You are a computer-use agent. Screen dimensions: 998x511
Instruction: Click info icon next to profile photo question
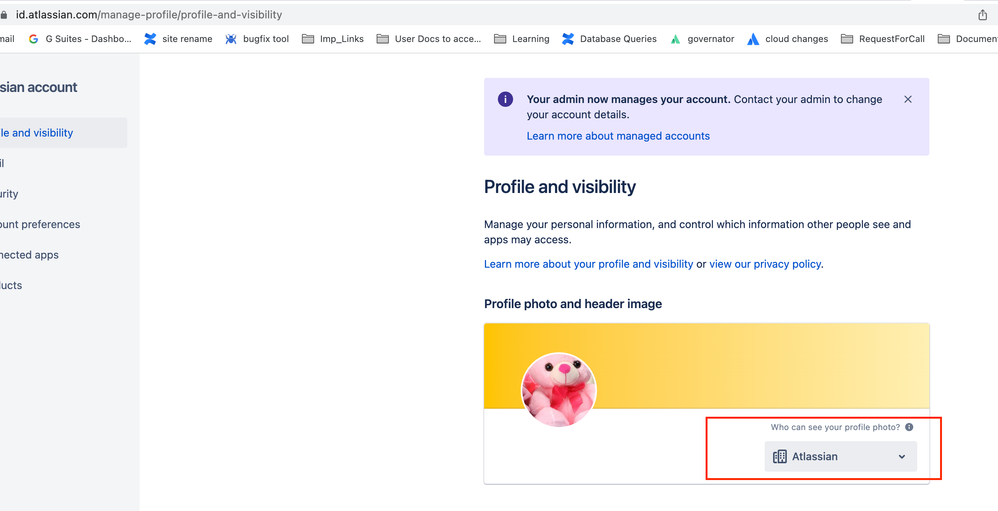coord(909,427)
